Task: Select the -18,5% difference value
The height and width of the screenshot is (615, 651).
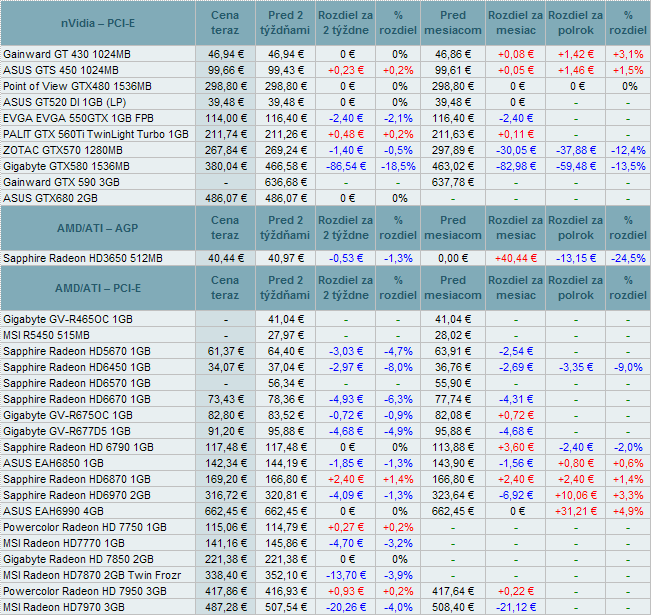Action: 398,166
